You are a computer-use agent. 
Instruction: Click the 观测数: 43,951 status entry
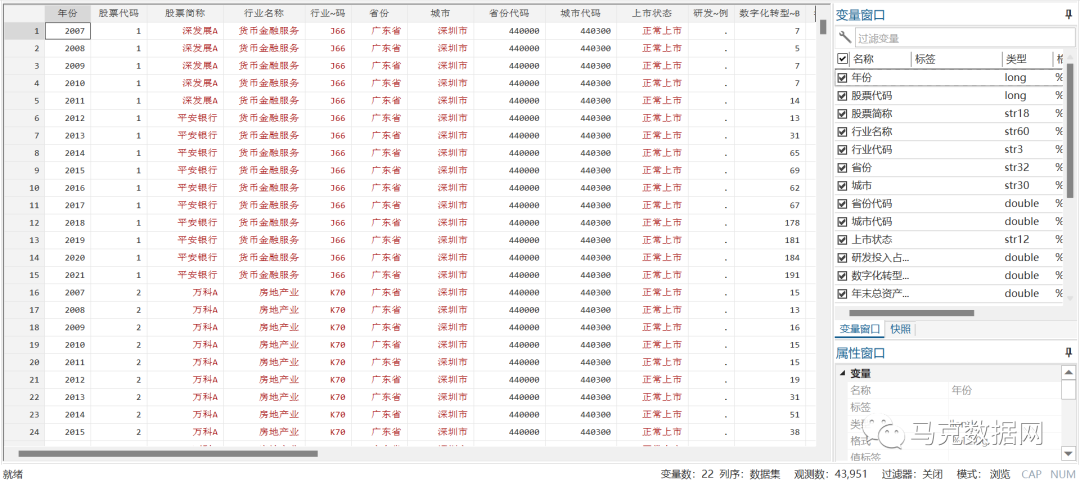[833, 474]
